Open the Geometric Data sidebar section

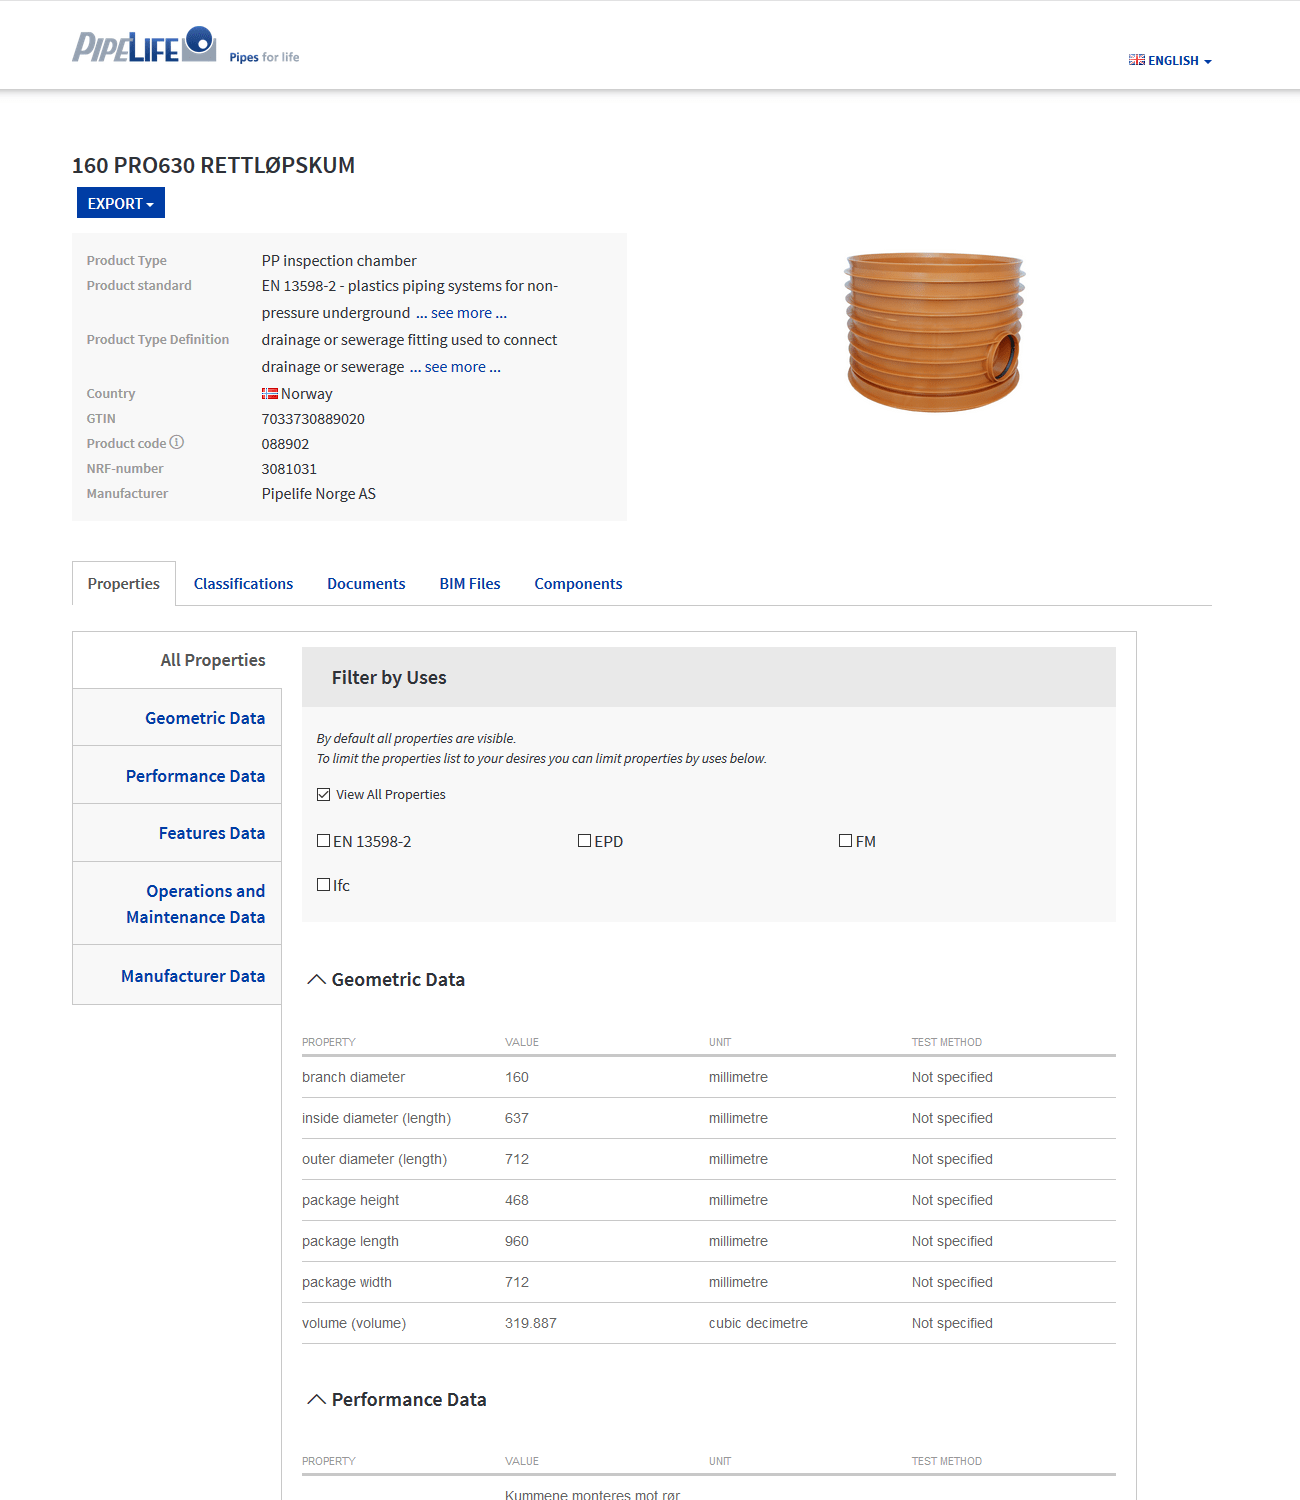pos(204,717)
